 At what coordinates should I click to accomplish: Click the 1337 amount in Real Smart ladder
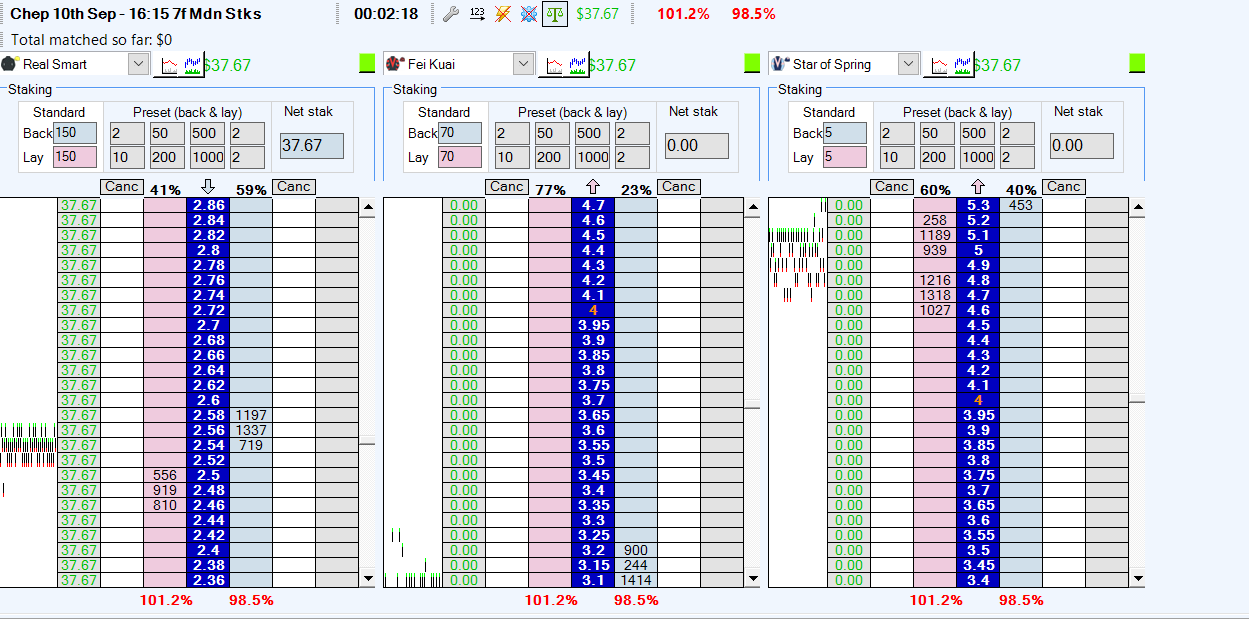click(x=251, y=430)
